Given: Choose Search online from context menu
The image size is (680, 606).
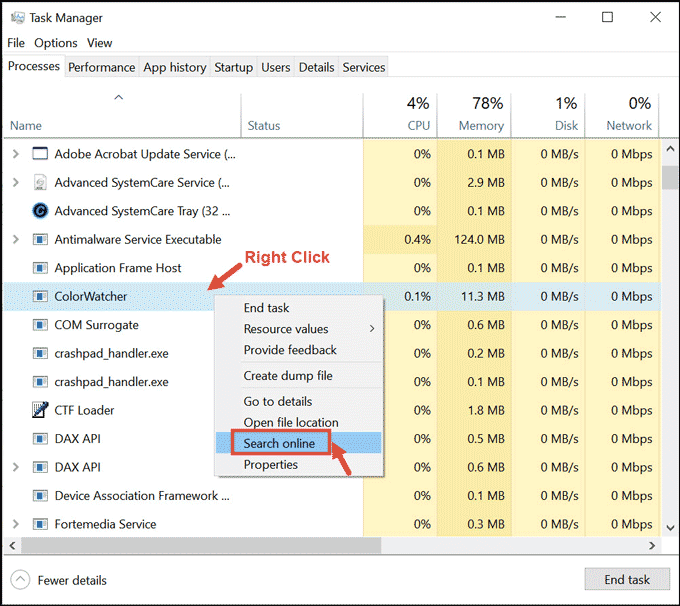Looking at the screenshot, I should coord(279,443).
